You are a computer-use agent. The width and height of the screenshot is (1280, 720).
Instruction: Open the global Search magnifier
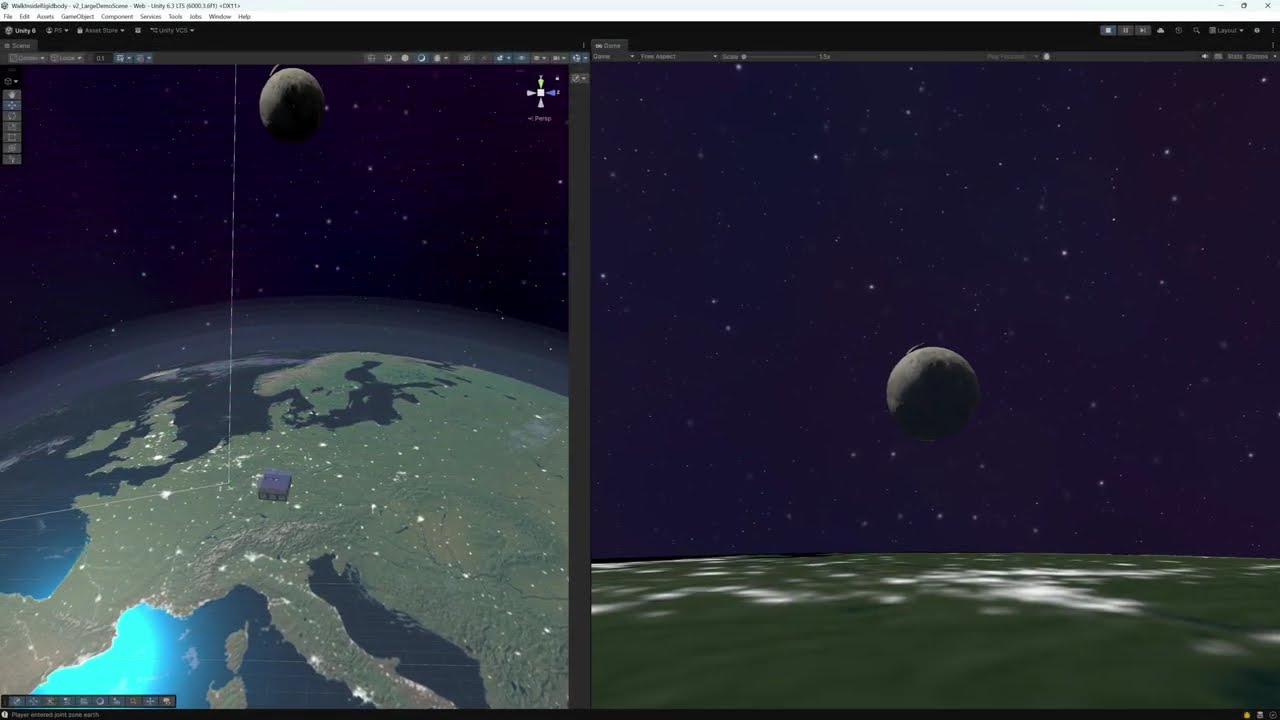pyautogui.click(x=1196, y=30)
